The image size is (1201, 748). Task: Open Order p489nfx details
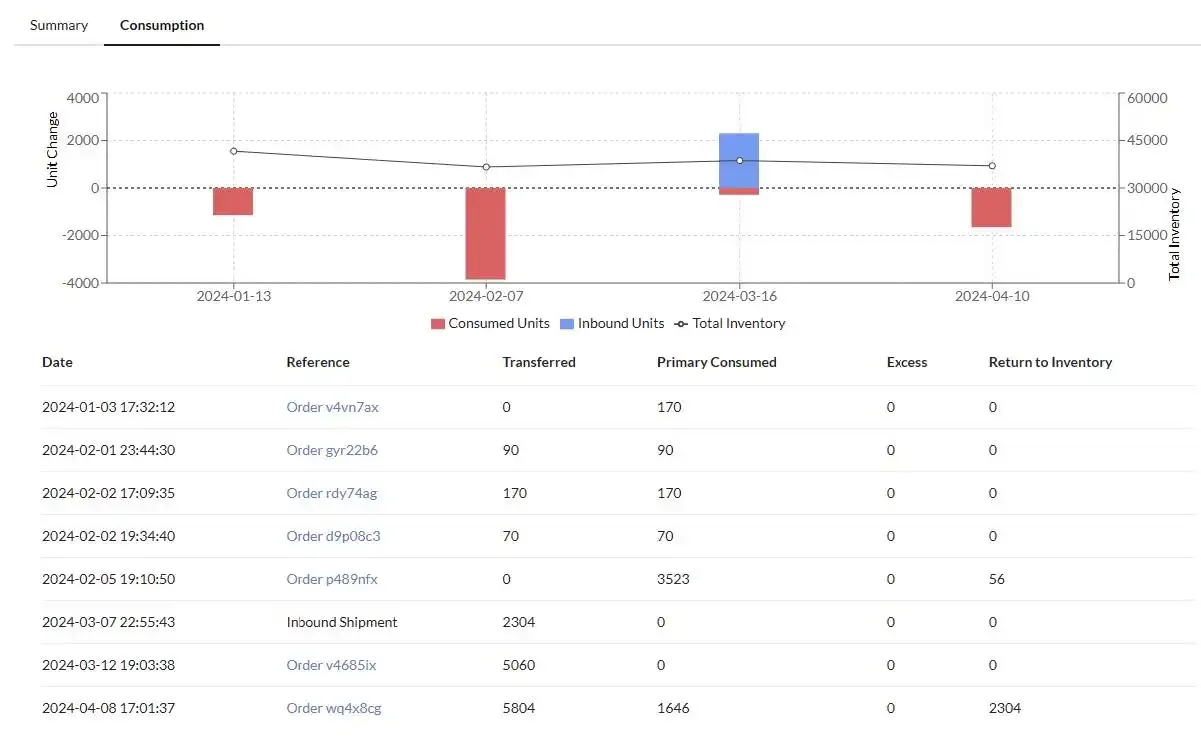(330, 579)
